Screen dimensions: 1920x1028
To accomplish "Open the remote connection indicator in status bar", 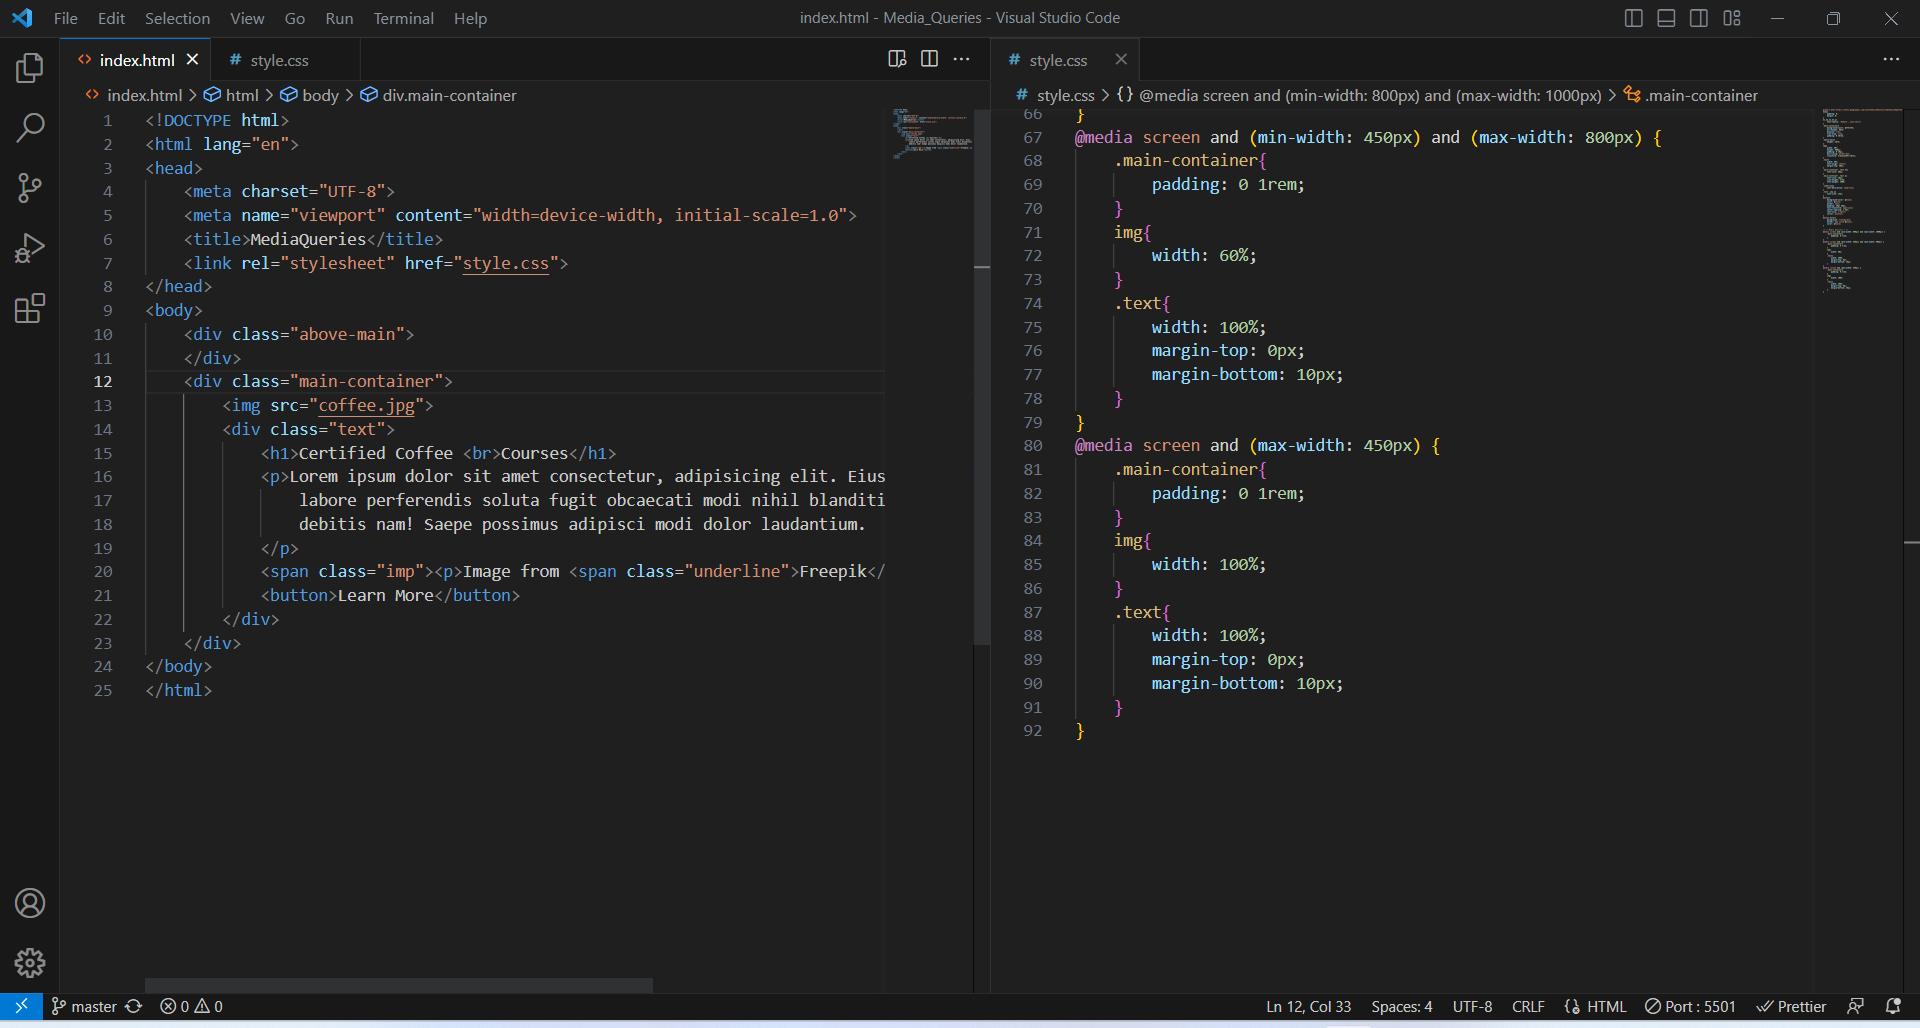I will point(20,1006).
